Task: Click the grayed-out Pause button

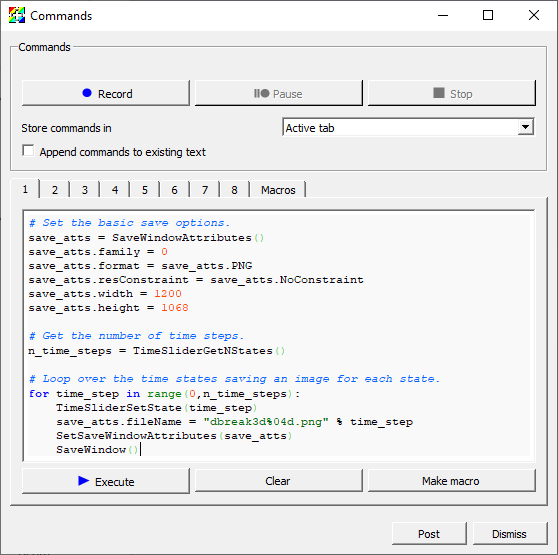Action: click(x=279, y=93)
